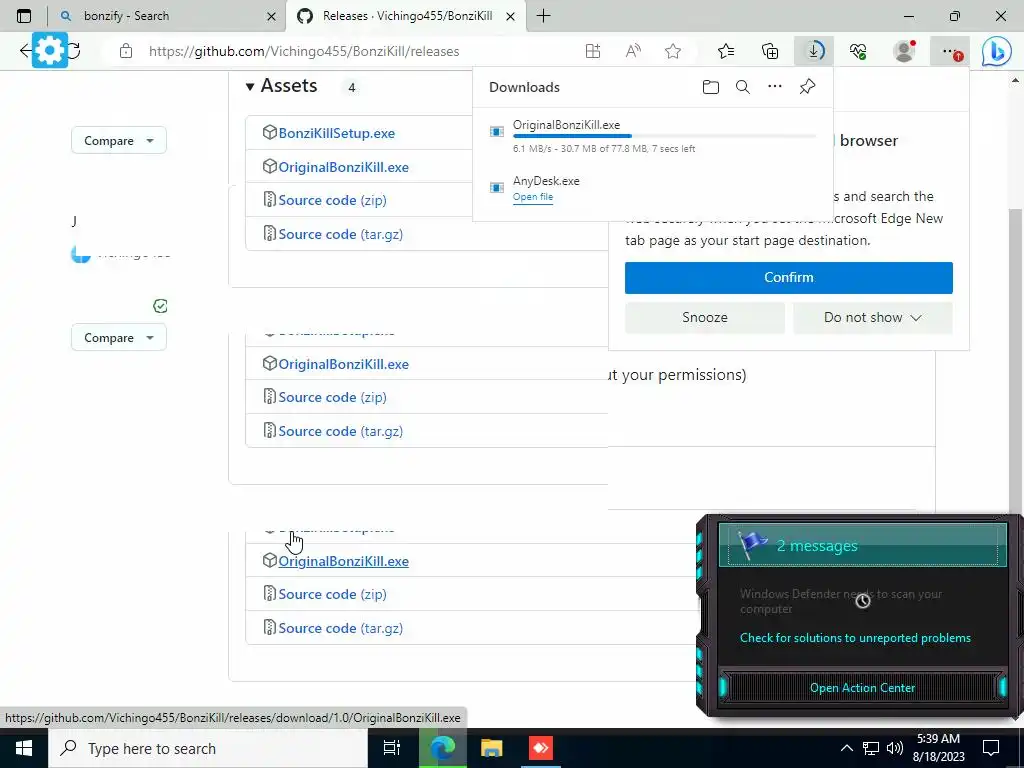
Task: Open Task View on the taskbar
Action: click(392, 748)
